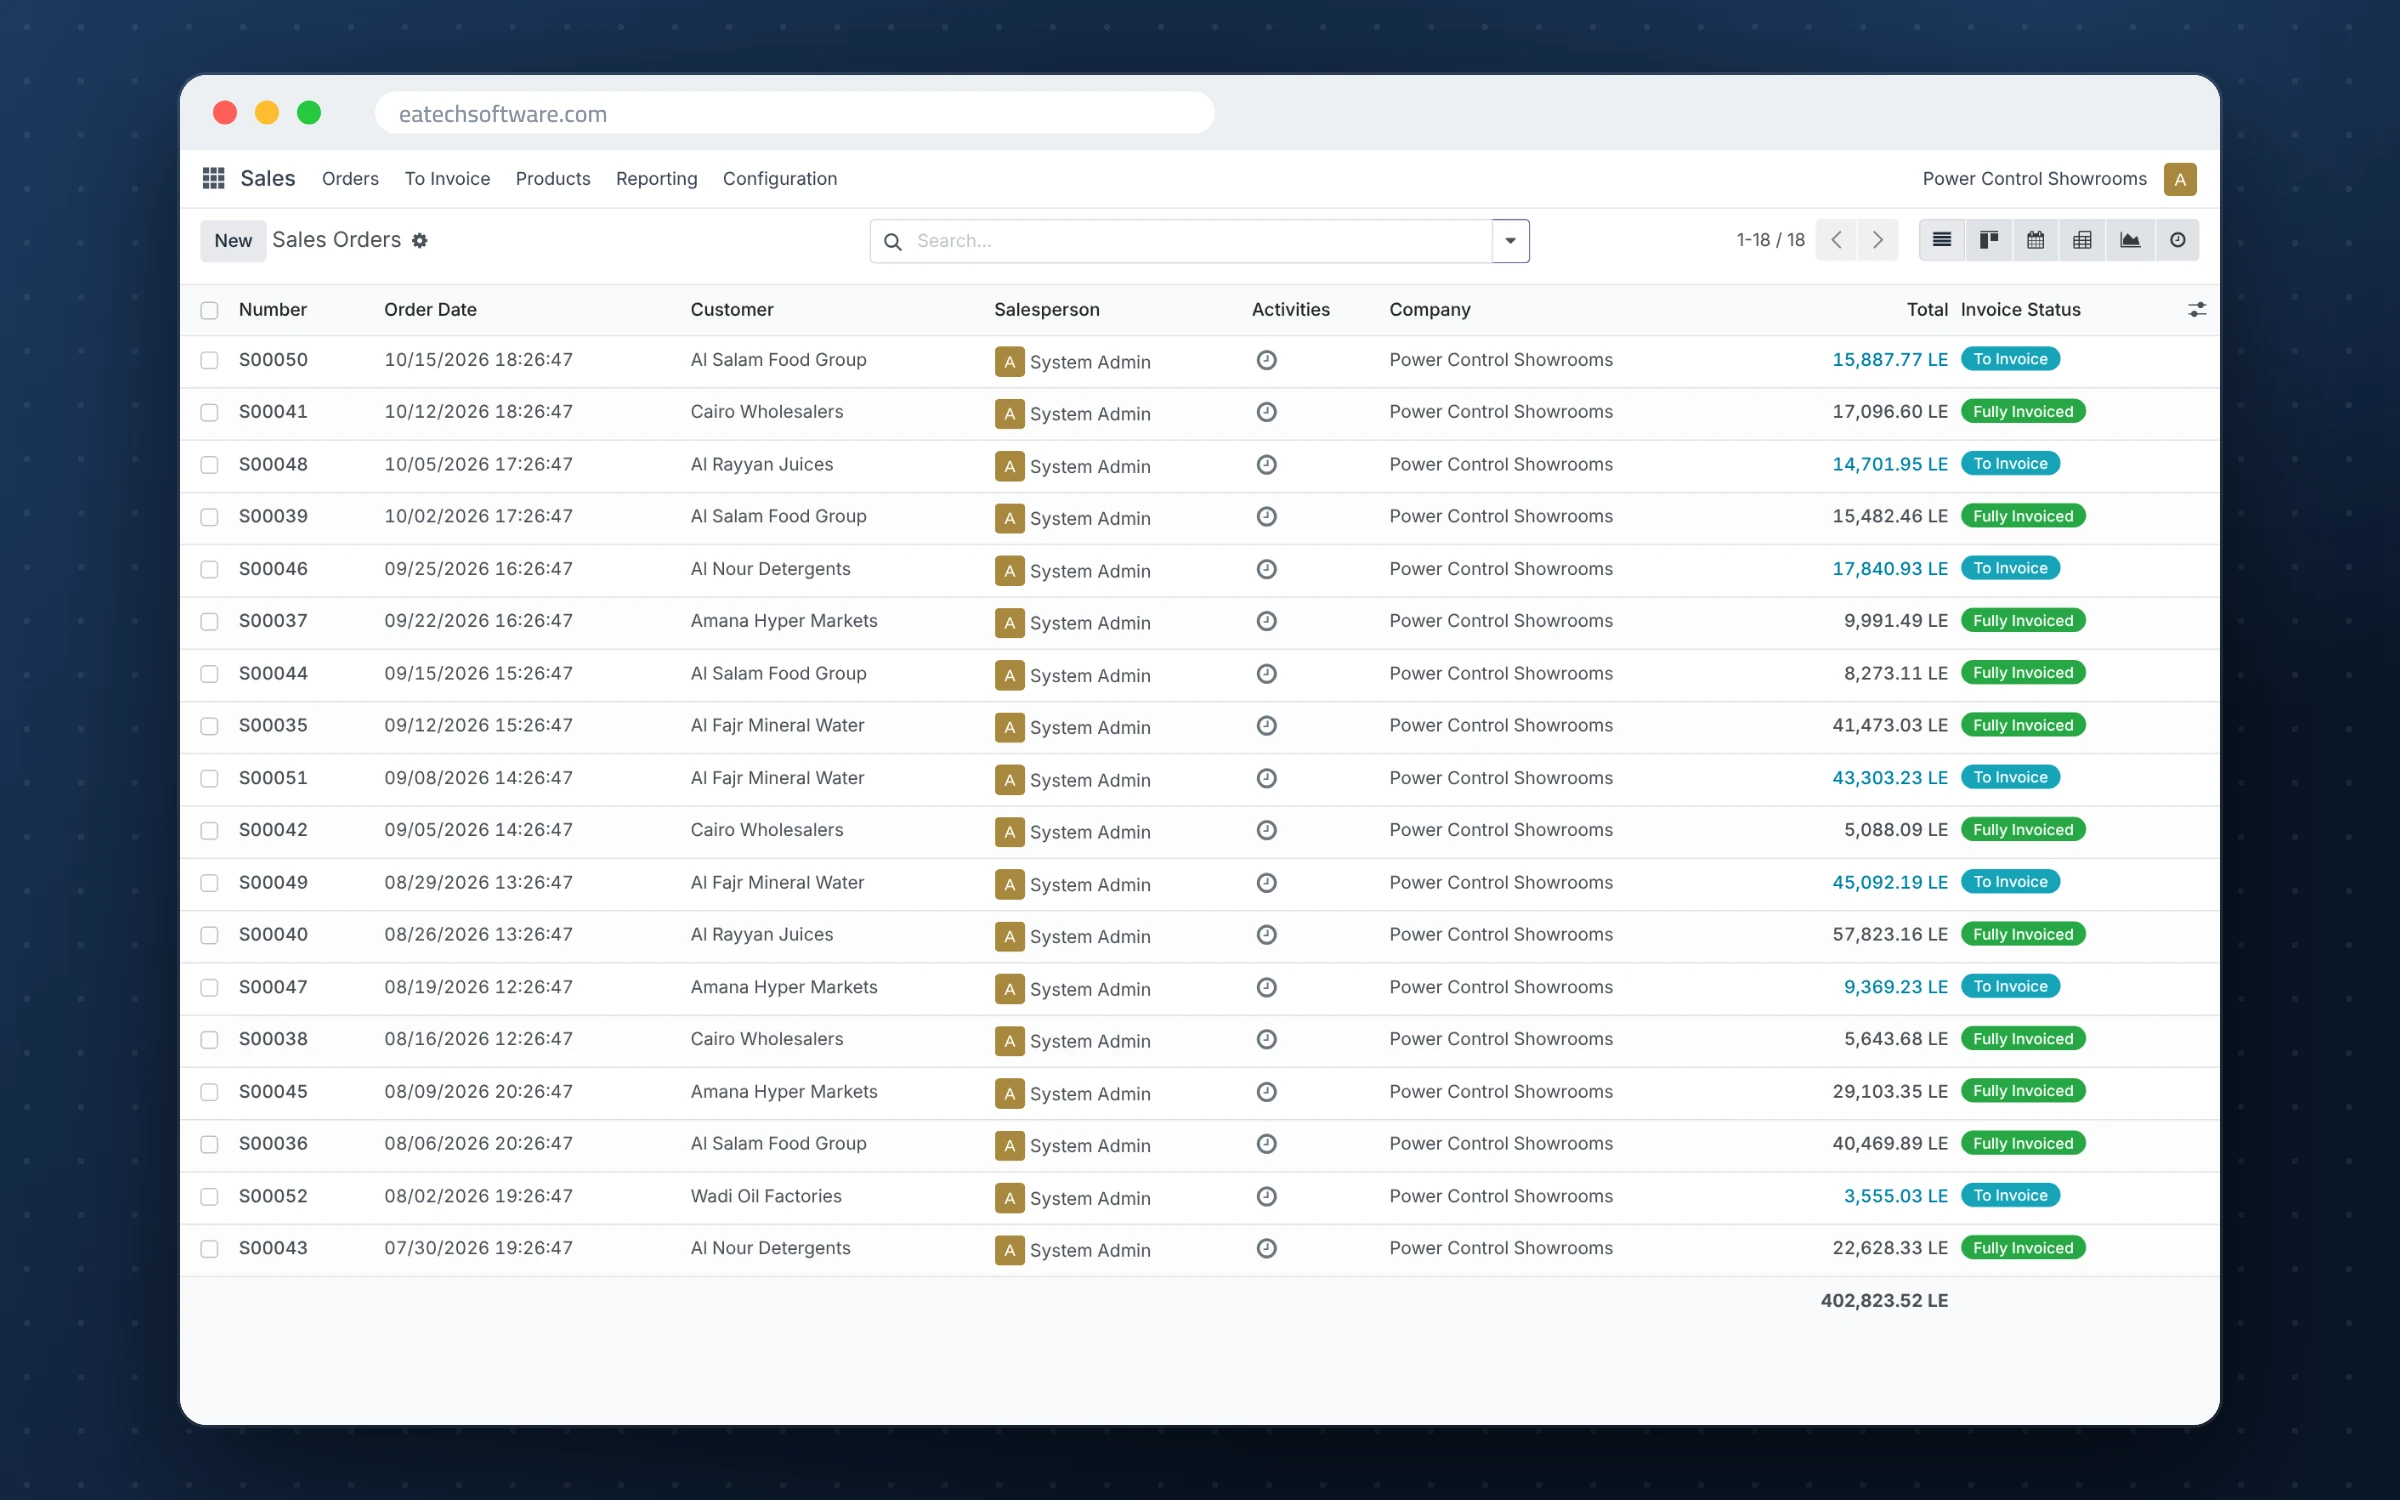This screenshot has height=1500, width=2400.
Task: Open the Configuration menu
Action: (x=780, y=179)
